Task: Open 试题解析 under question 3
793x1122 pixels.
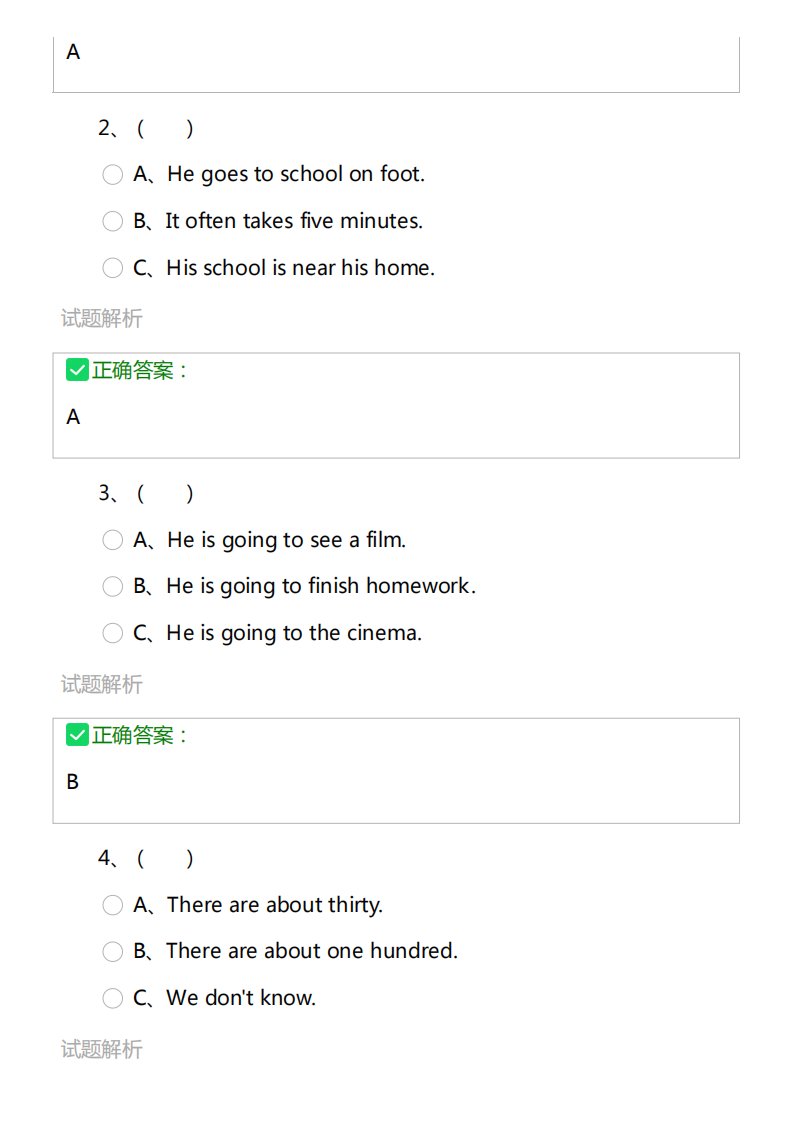Action: coord(102,684)
